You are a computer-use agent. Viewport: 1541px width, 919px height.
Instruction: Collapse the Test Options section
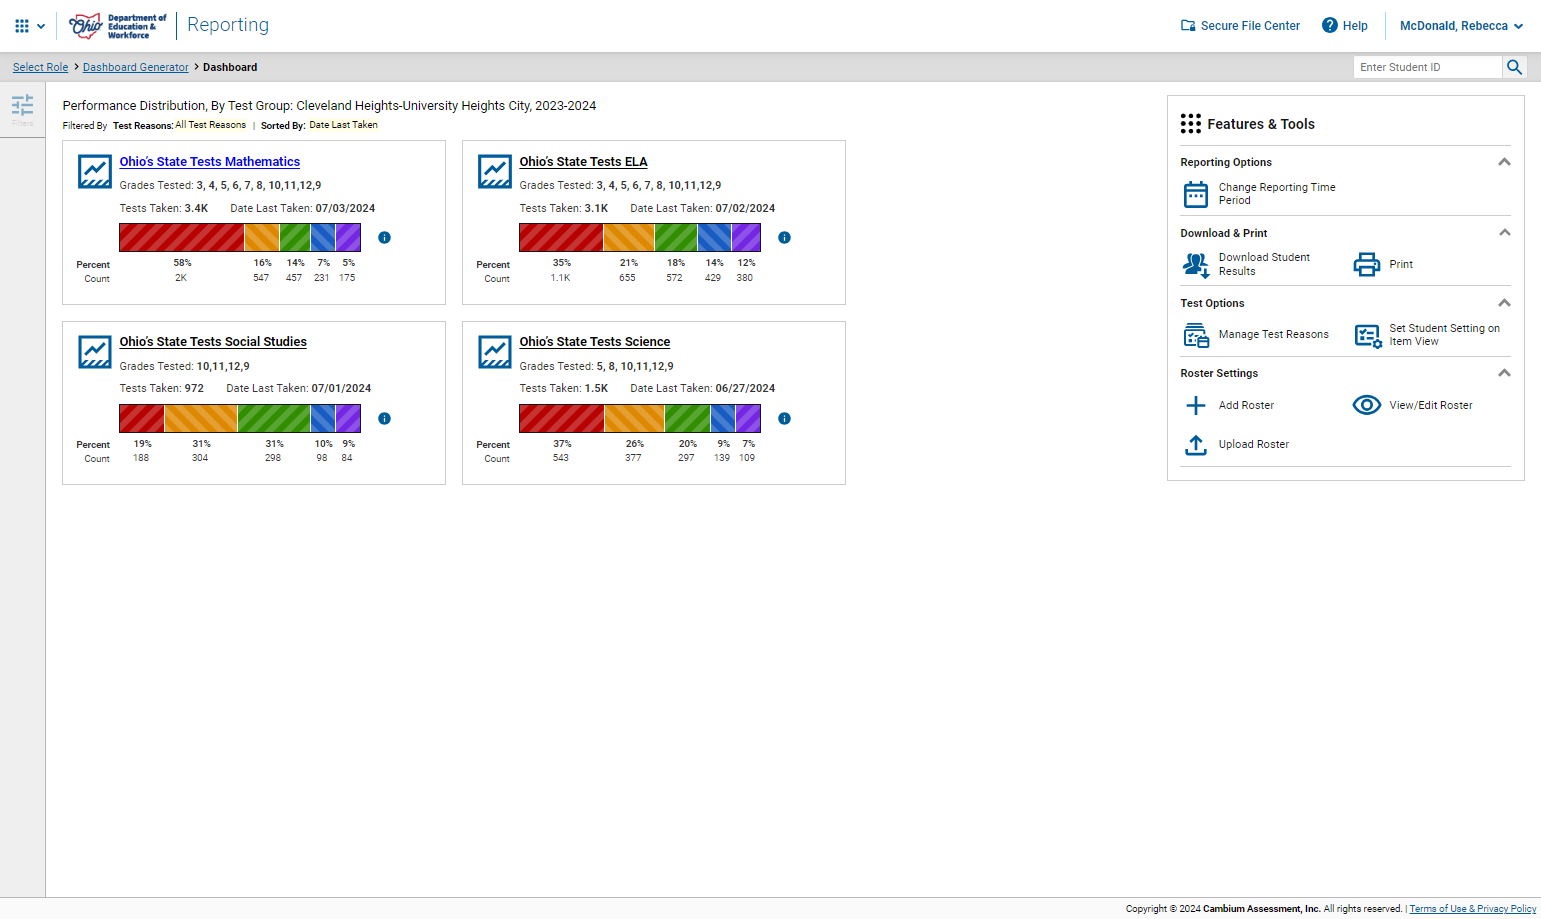pyautogui.click(x=1504, y=303)
